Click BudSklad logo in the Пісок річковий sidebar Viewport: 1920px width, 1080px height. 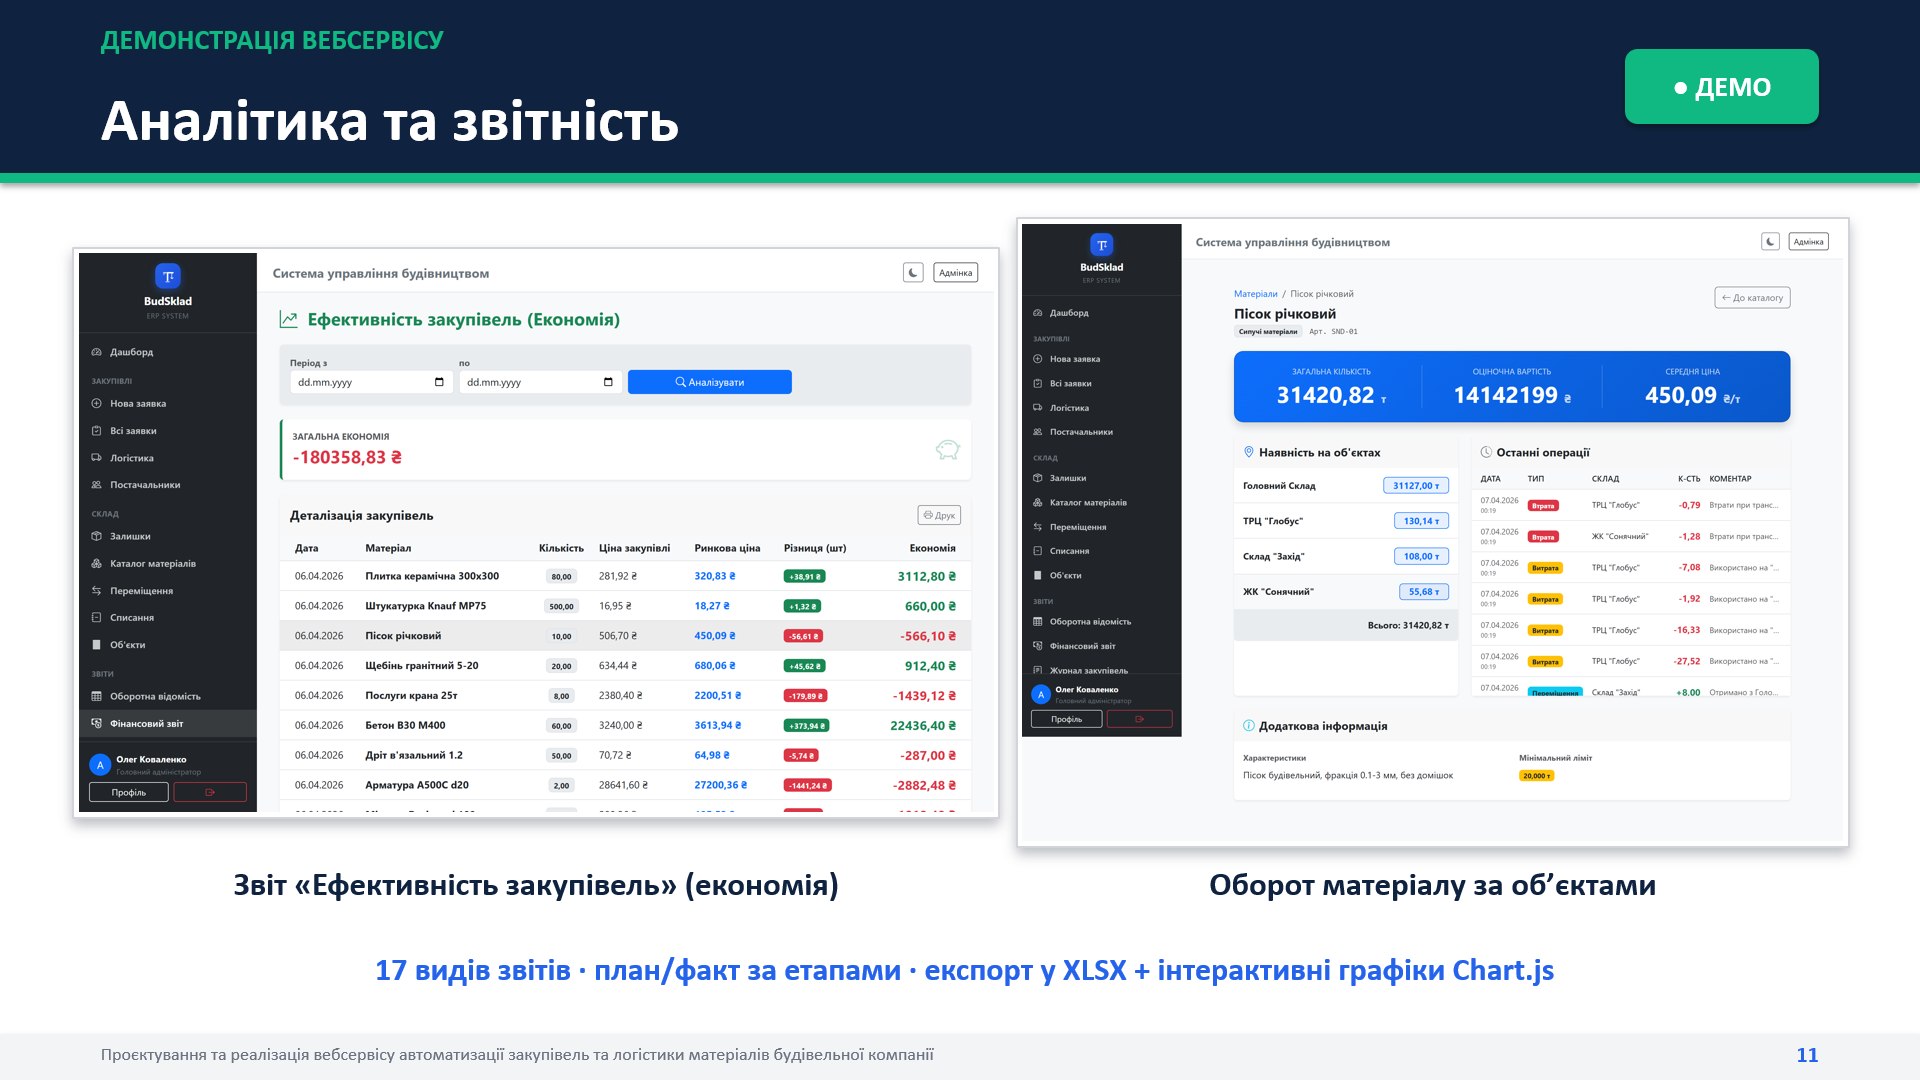pyautogui.click(x=1101, y=244)
